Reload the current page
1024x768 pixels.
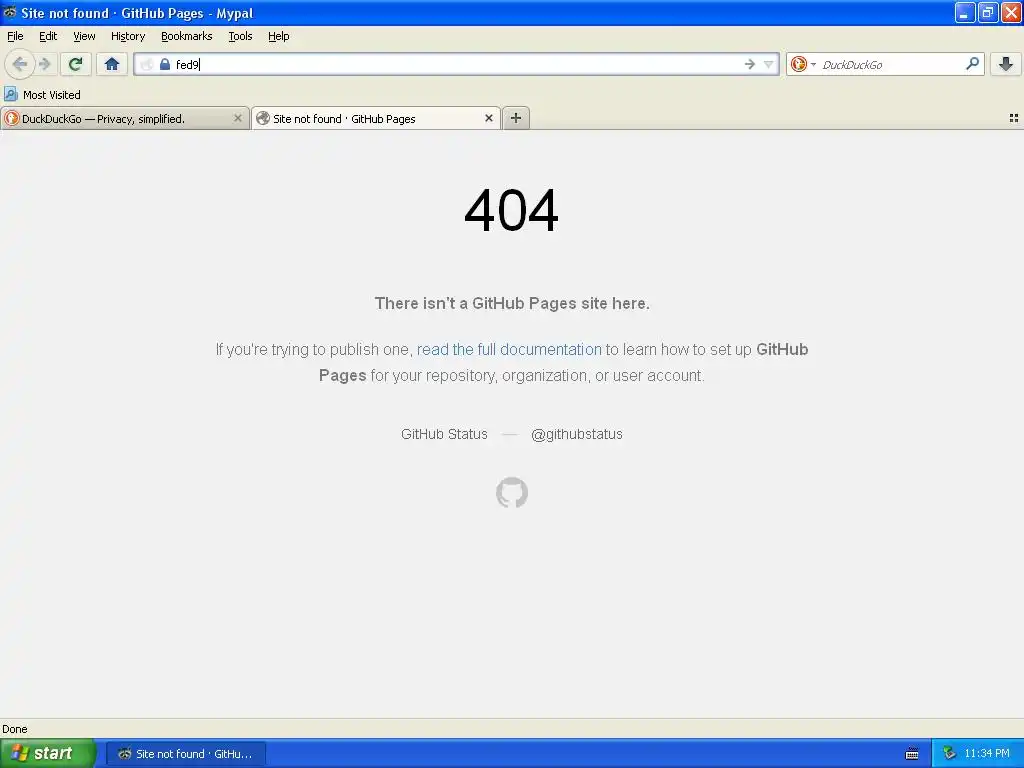[76, 64]
